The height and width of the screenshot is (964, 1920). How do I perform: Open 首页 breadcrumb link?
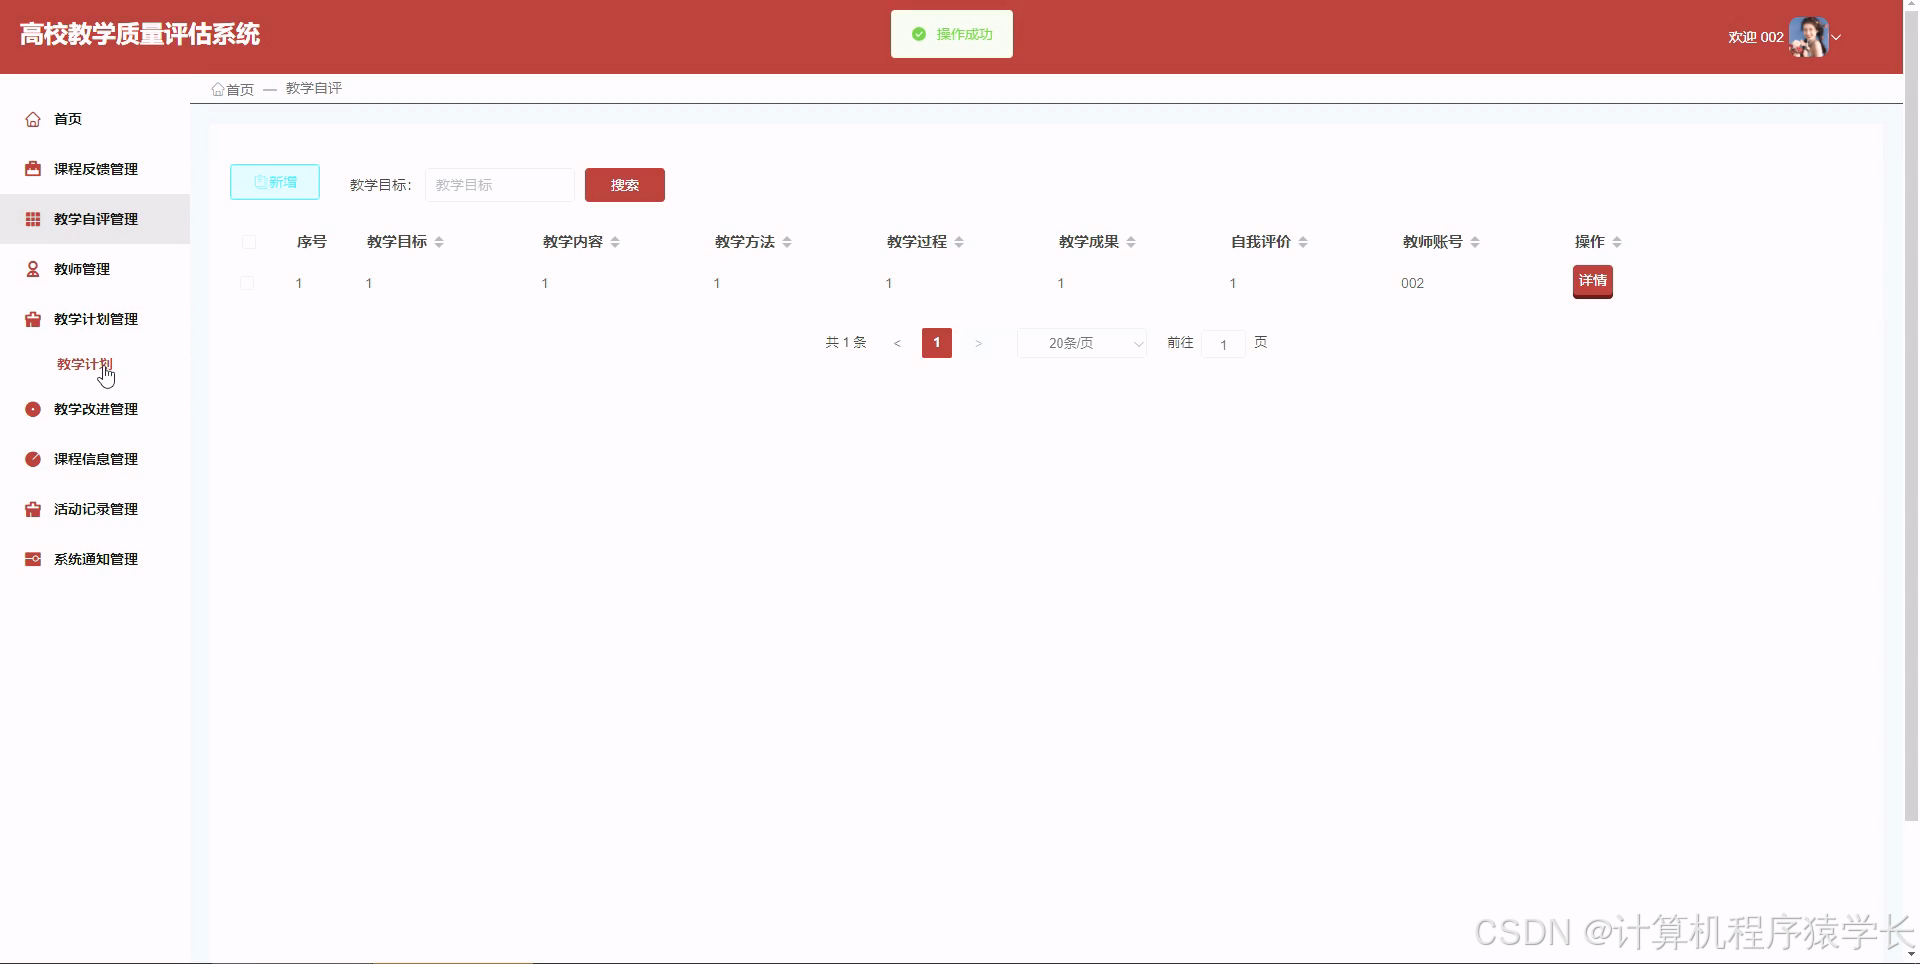[240, 89]
